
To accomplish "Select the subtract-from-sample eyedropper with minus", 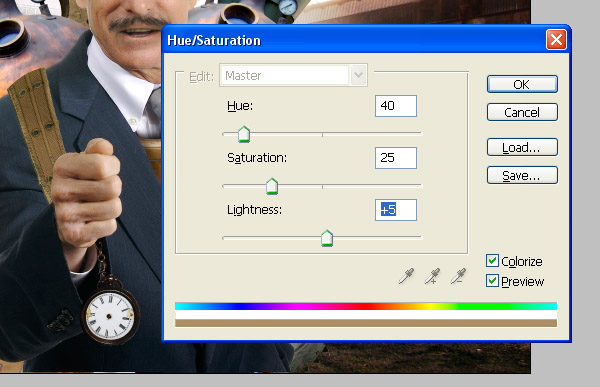I will [458, 276].
